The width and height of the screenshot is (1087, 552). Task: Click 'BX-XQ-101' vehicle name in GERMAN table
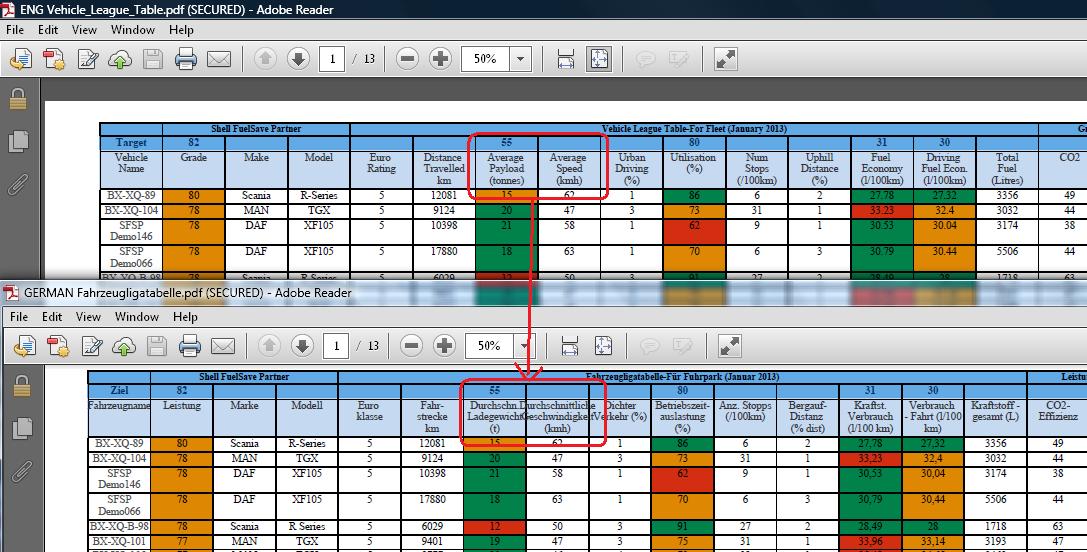pyautogui.click(x=119, y=541)
